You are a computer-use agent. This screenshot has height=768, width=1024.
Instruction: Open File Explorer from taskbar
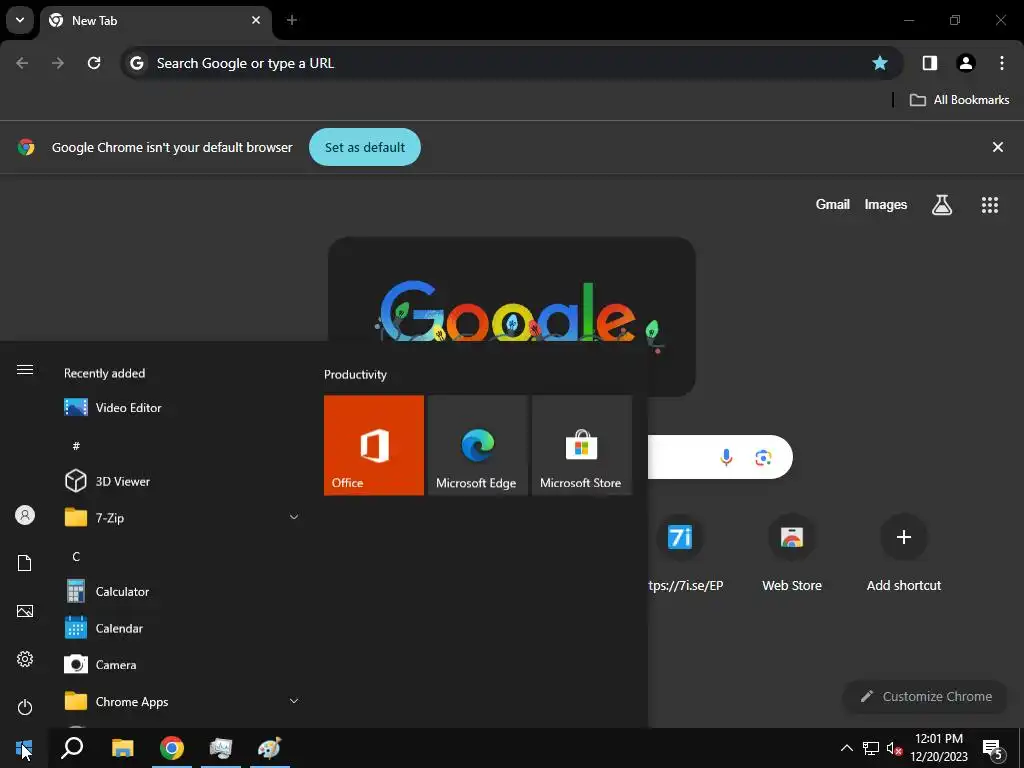point(122,748)
